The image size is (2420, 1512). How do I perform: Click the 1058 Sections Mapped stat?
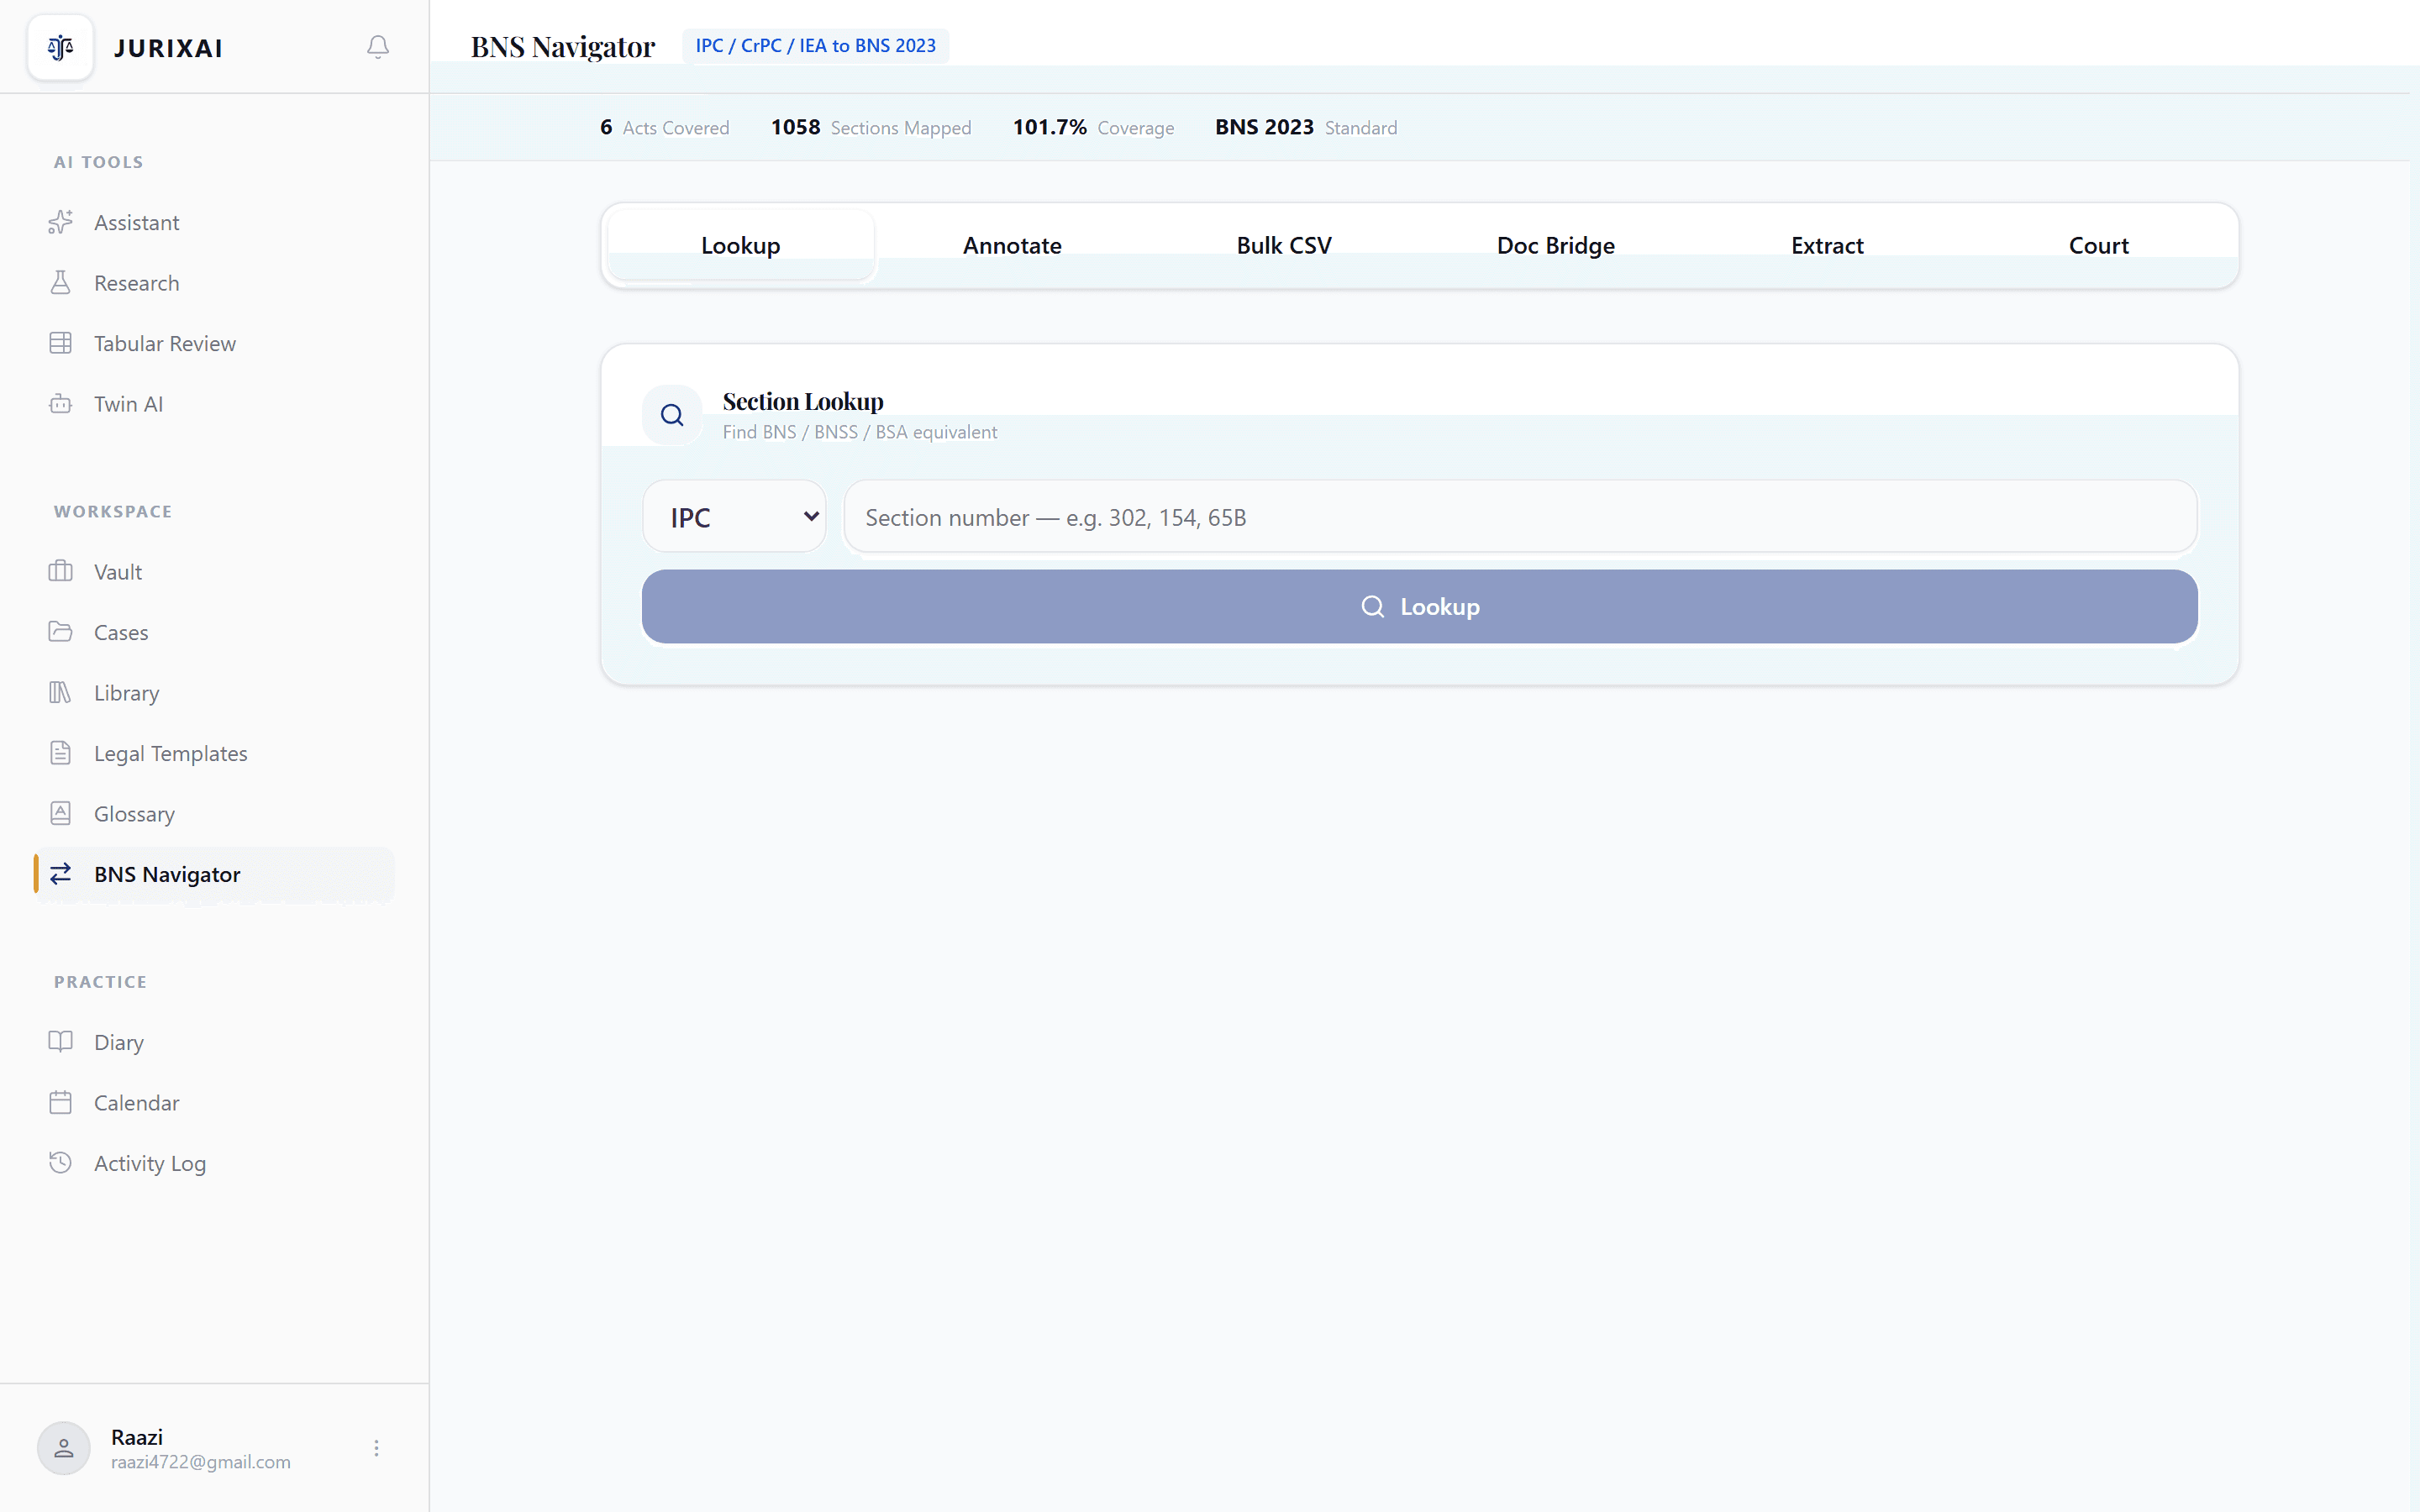click(870, 127)
